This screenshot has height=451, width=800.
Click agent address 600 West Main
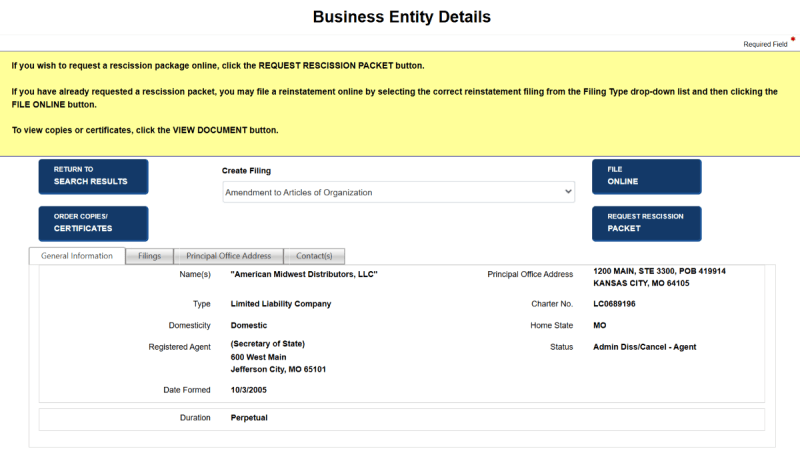pos(258,357)
